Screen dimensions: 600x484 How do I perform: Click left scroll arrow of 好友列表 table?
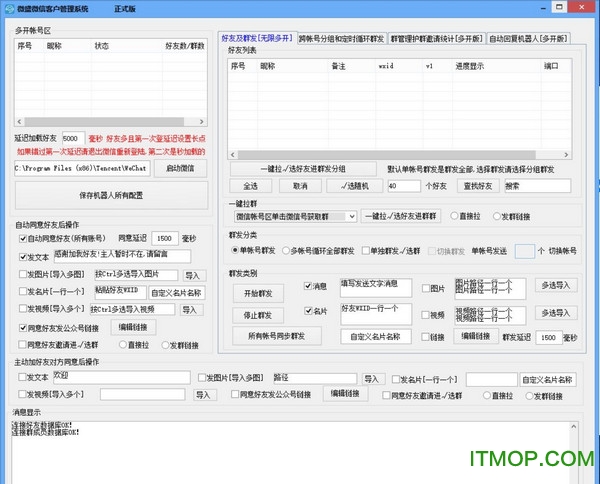point(232,155)
